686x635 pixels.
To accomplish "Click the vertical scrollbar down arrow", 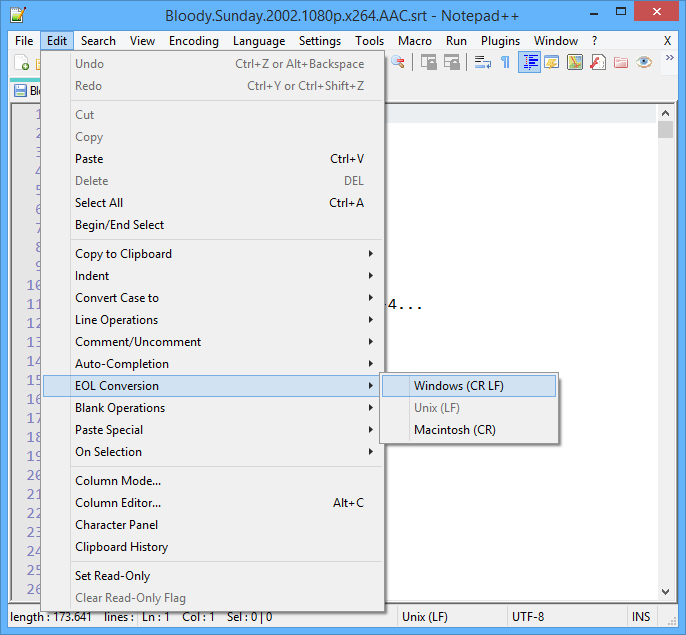I will click(x=666, y=591).
